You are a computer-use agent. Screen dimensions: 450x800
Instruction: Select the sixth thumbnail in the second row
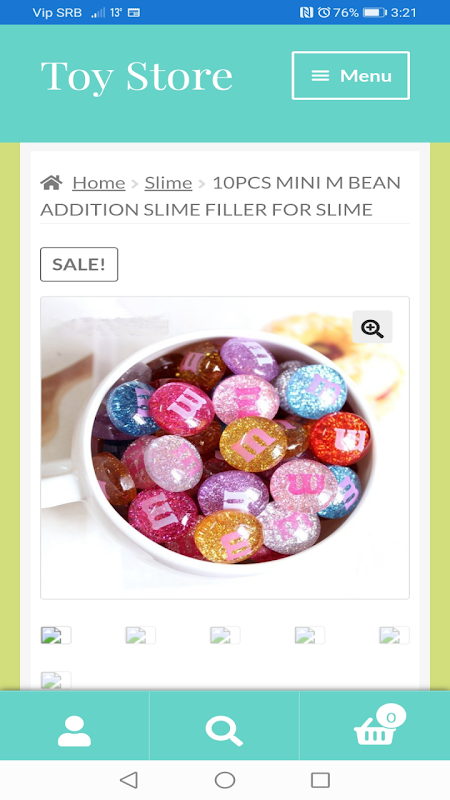pyautogui.click(x=56, y=680)
